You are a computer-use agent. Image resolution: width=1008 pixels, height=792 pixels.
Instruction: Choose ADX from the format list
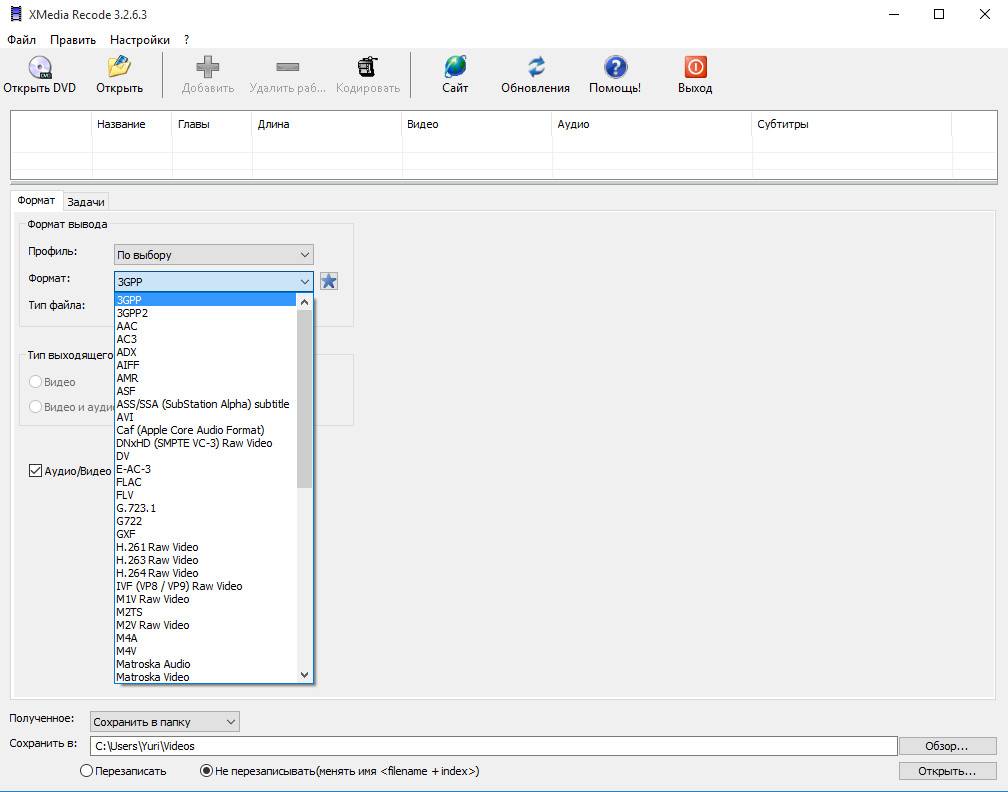click(206, 352)
